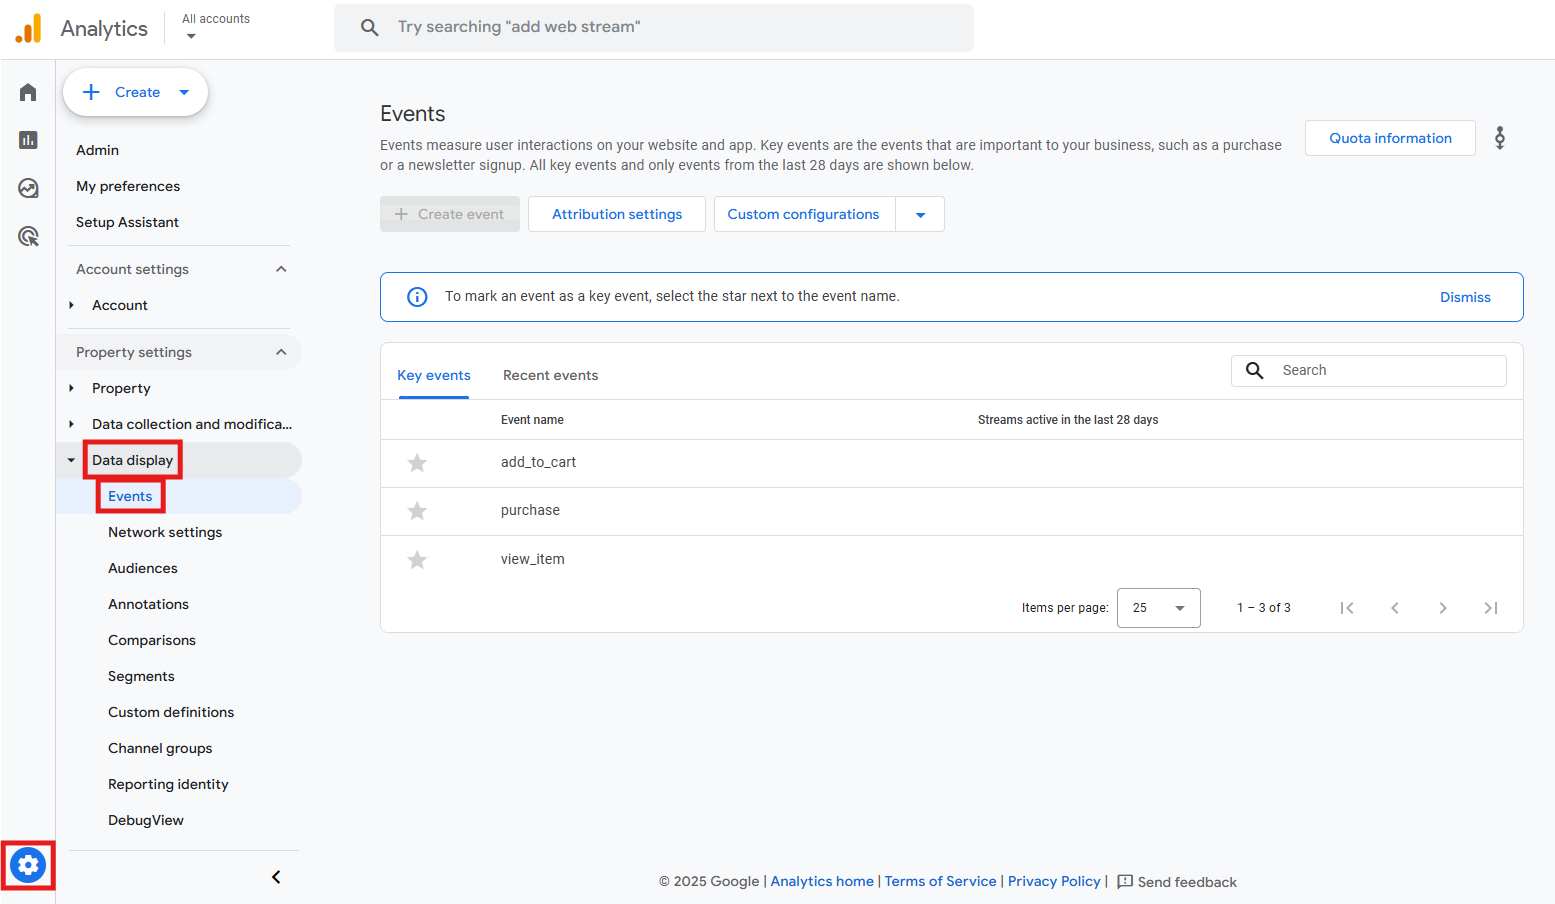The height and width of the screenshot is (904, 1555).
Task: Collapse the admin navigation panel arrow
Action: click(276, 877)
